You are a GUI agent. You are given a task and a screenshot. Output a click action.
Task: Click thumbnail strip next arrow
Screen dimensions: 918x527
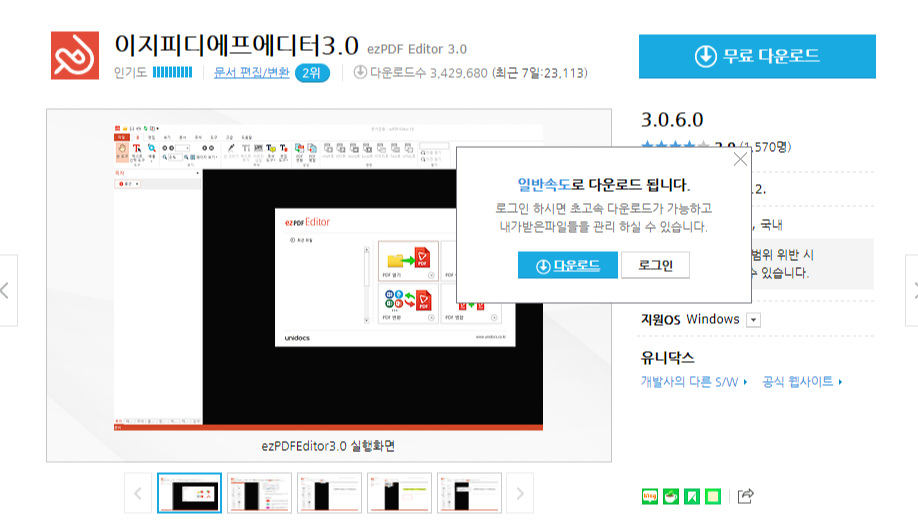[x=520, y=494]
